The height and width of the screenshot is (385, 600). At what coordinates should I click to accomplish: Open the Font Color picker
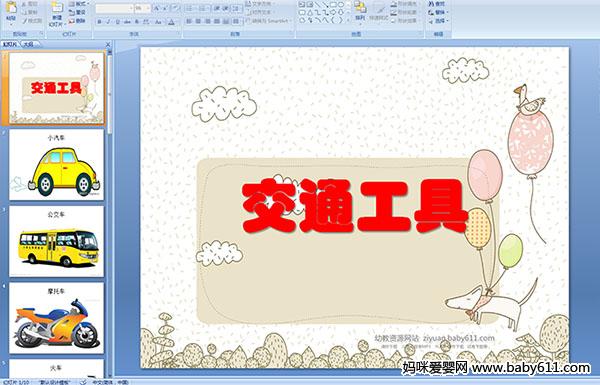[x=172, y=22]
